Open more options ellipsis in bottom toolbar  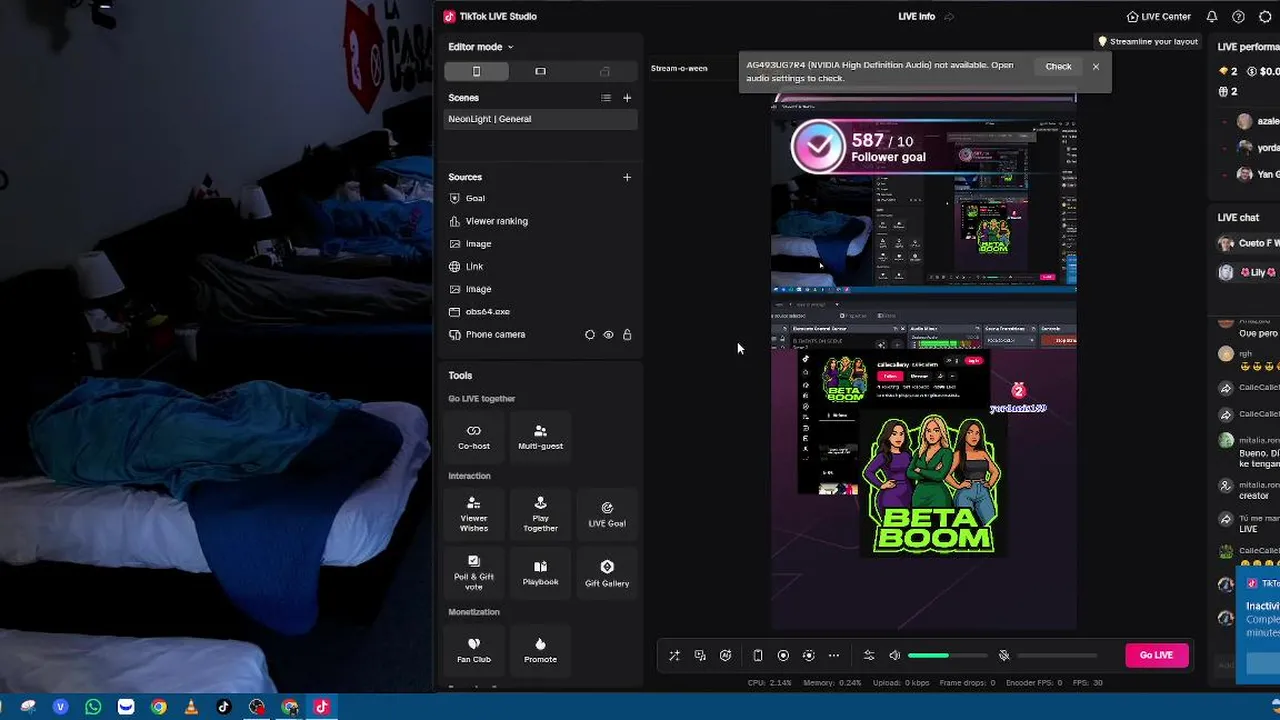point(834,656)
